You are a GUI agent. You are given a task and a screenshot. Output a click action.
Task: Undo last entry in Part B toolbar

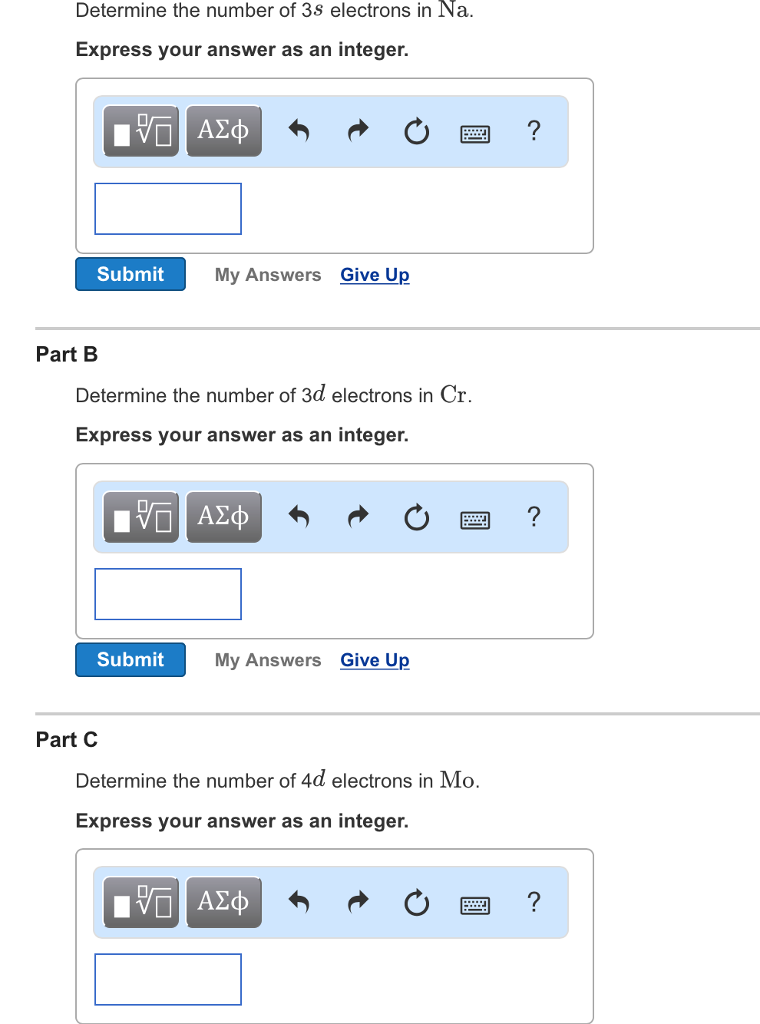point(298,517)
